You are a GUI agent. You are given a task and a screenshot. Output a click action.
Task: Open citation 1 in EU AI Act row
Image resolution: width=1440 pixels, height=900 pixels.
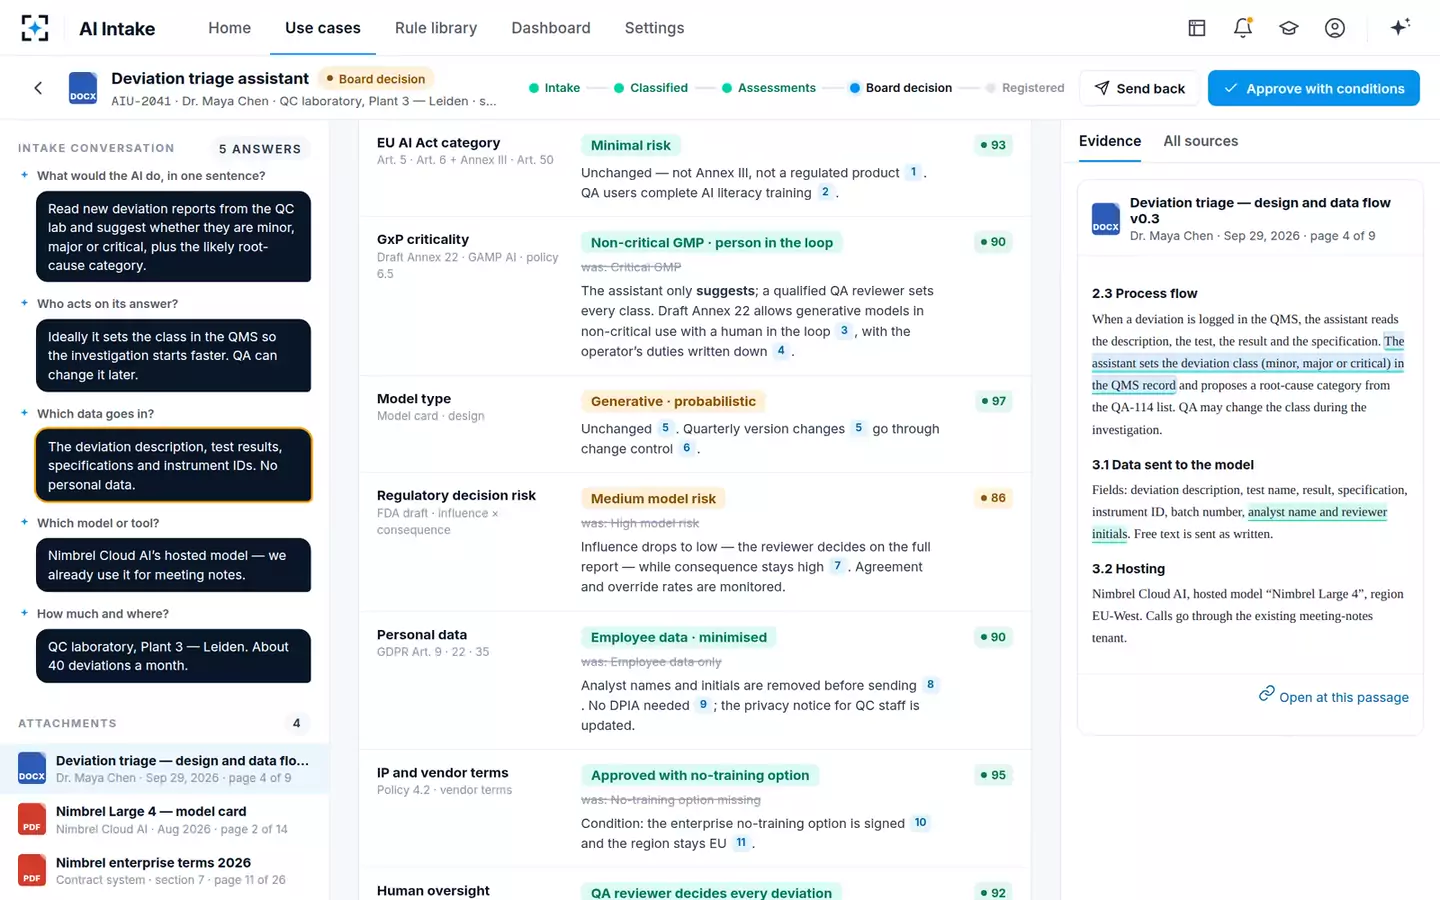point(913,172)
